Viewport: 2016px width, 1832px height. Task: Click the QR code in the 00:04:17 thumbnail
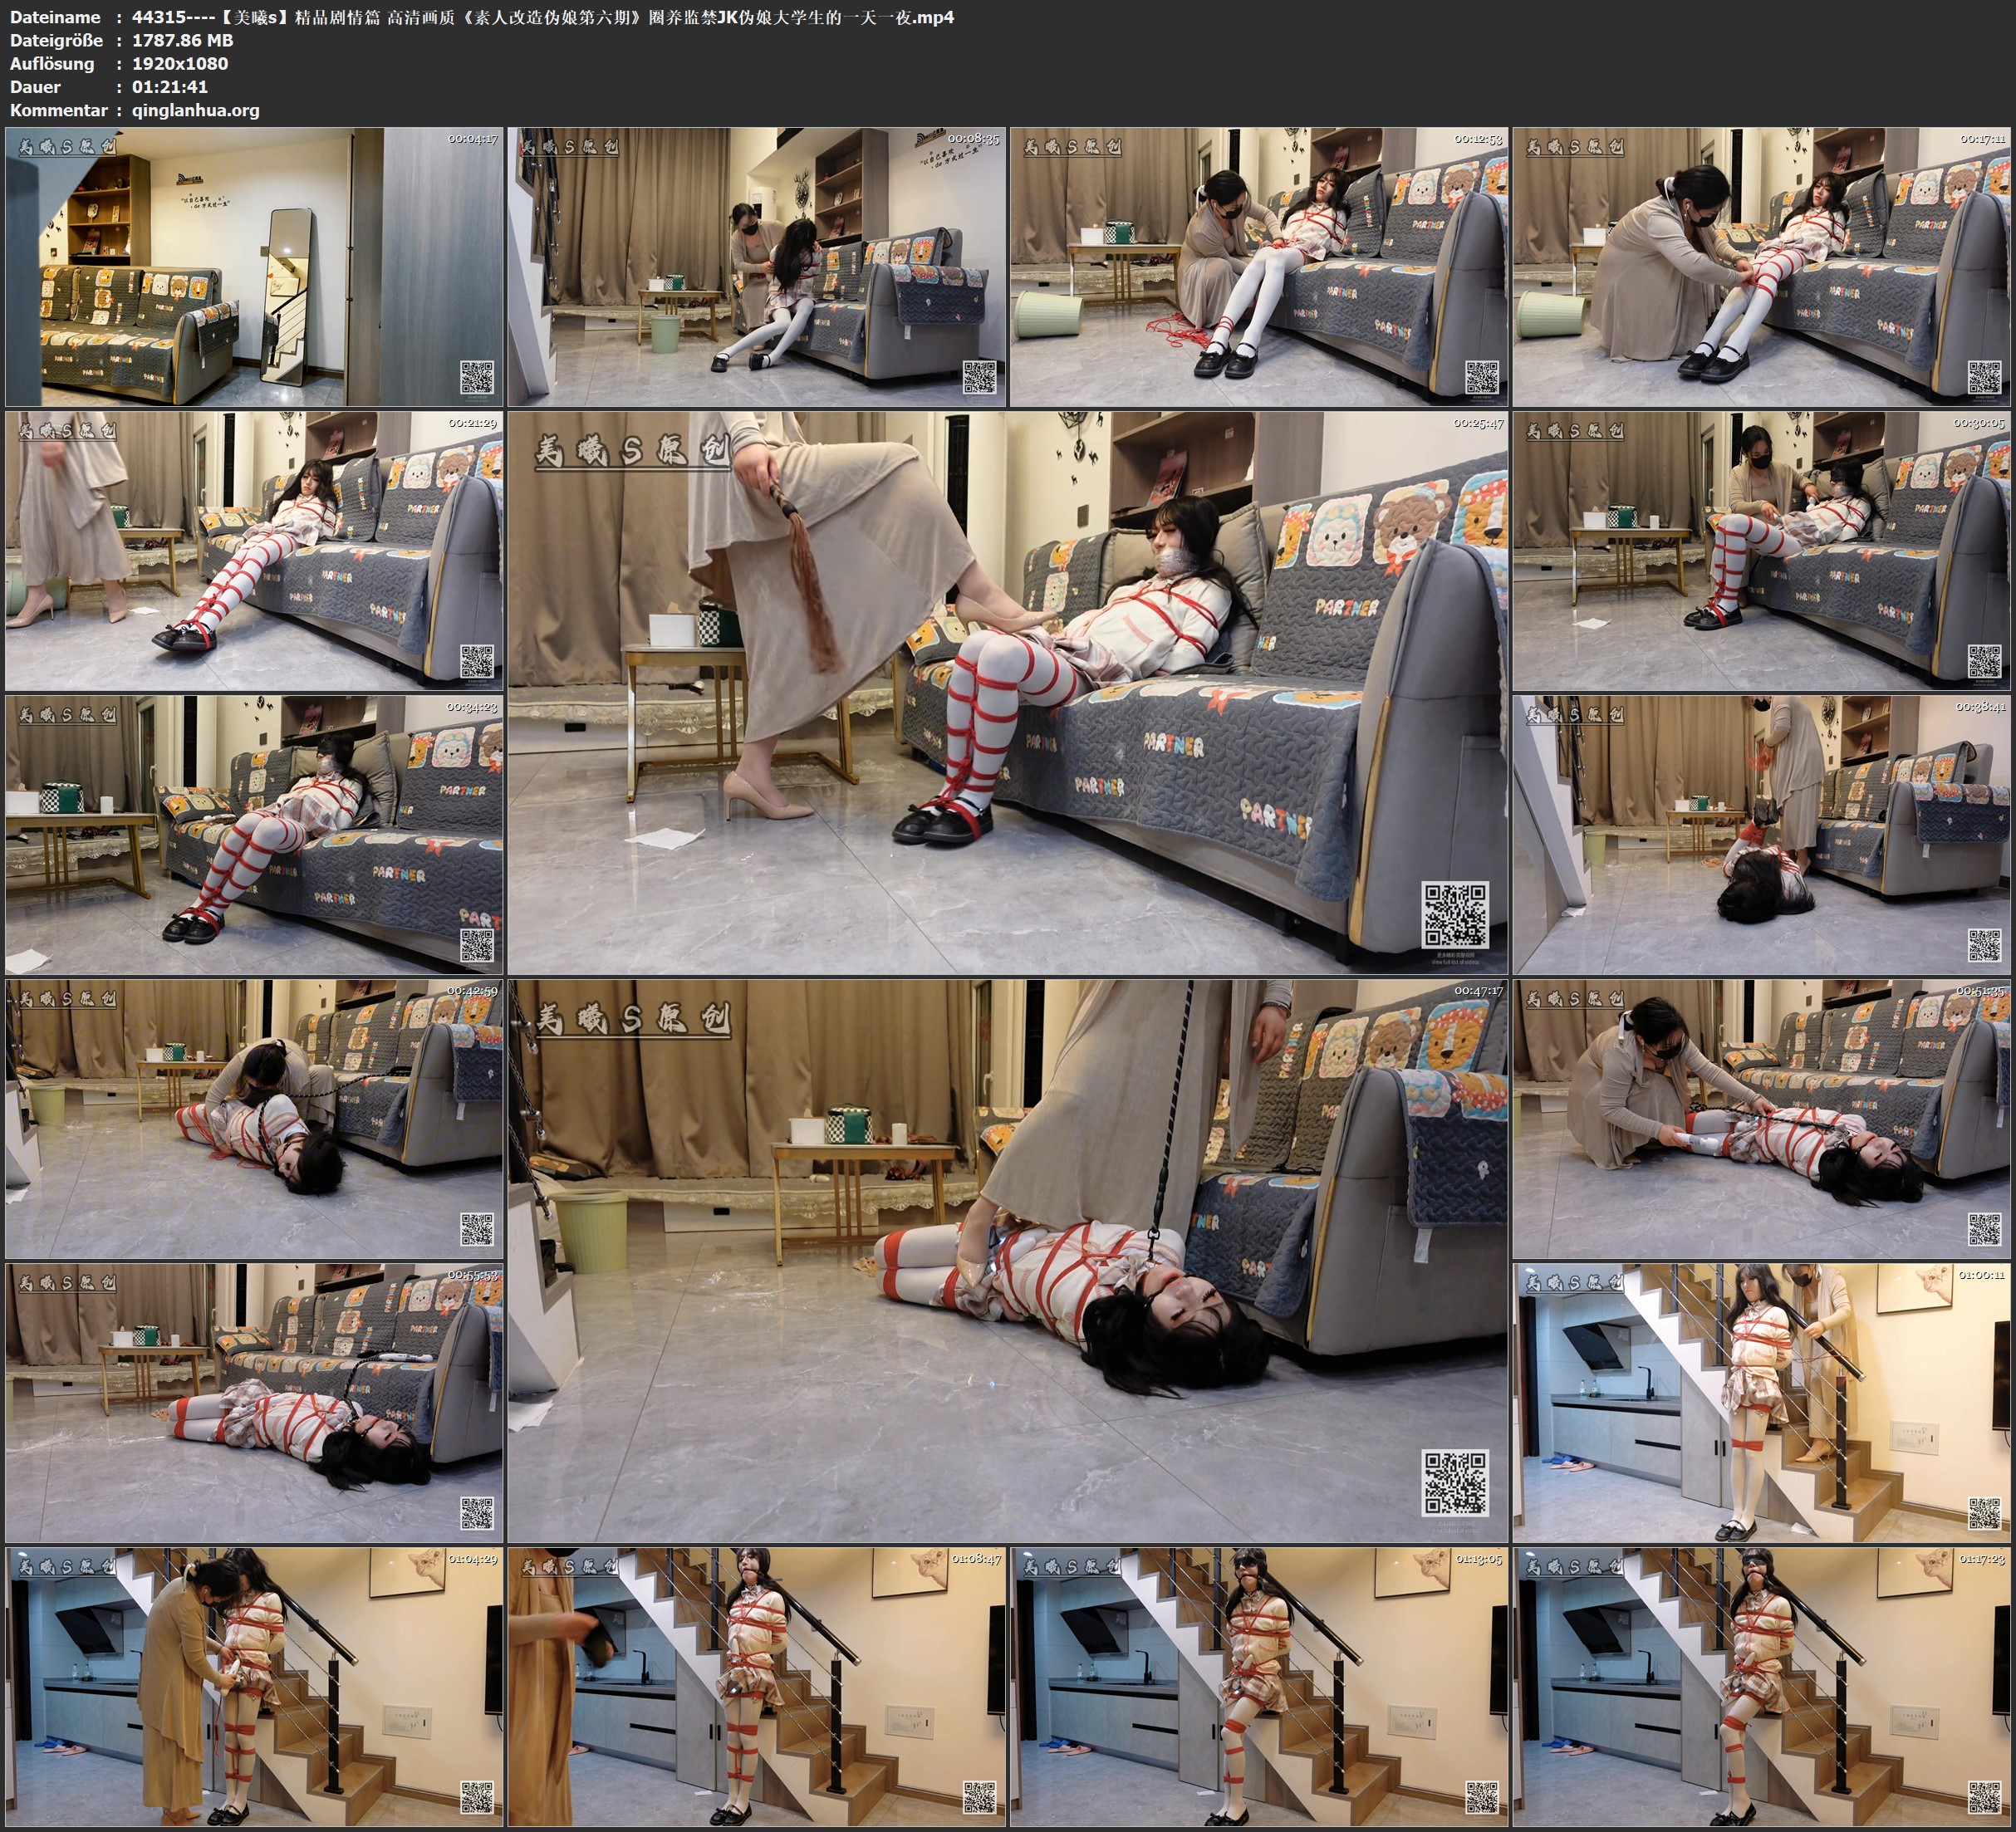pos(477,377)
